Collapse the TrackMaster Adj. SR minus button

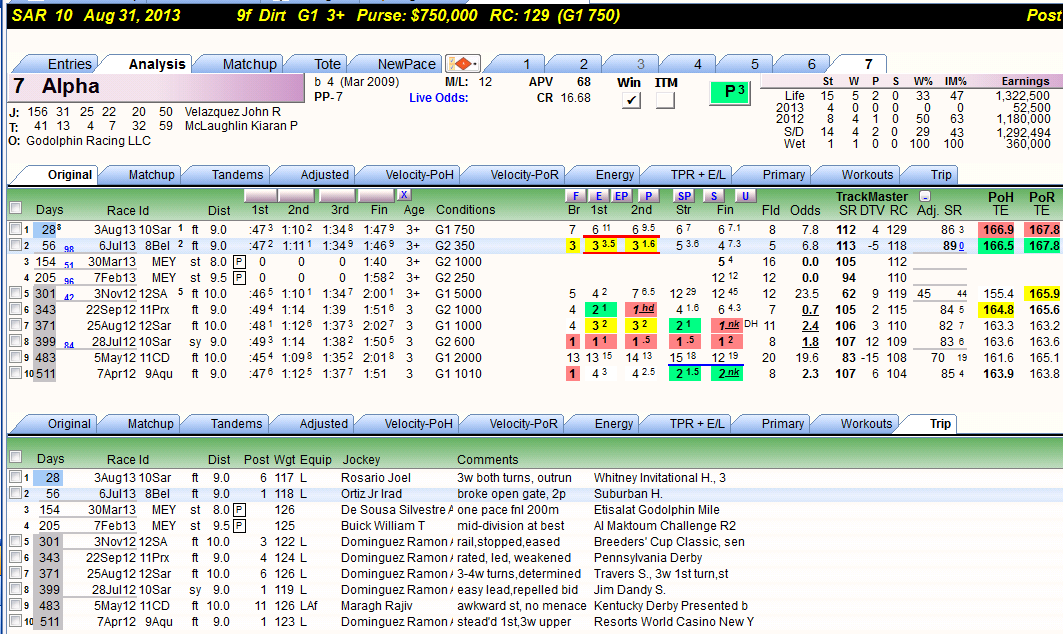pos(925,196)
